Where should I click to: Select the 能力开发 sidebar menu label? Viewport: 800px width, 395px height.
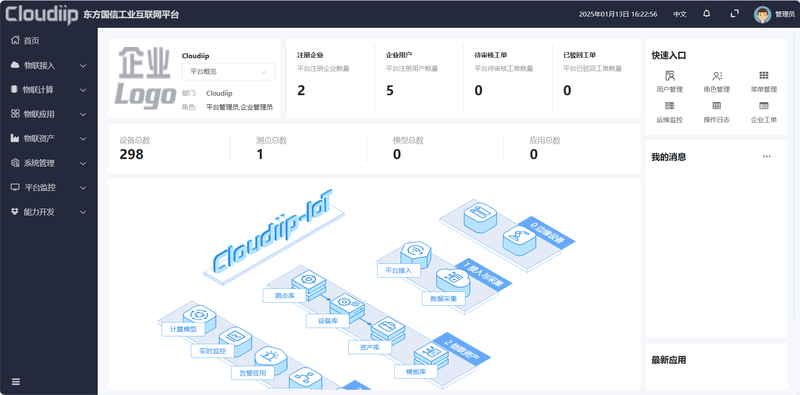click(39, 212)
